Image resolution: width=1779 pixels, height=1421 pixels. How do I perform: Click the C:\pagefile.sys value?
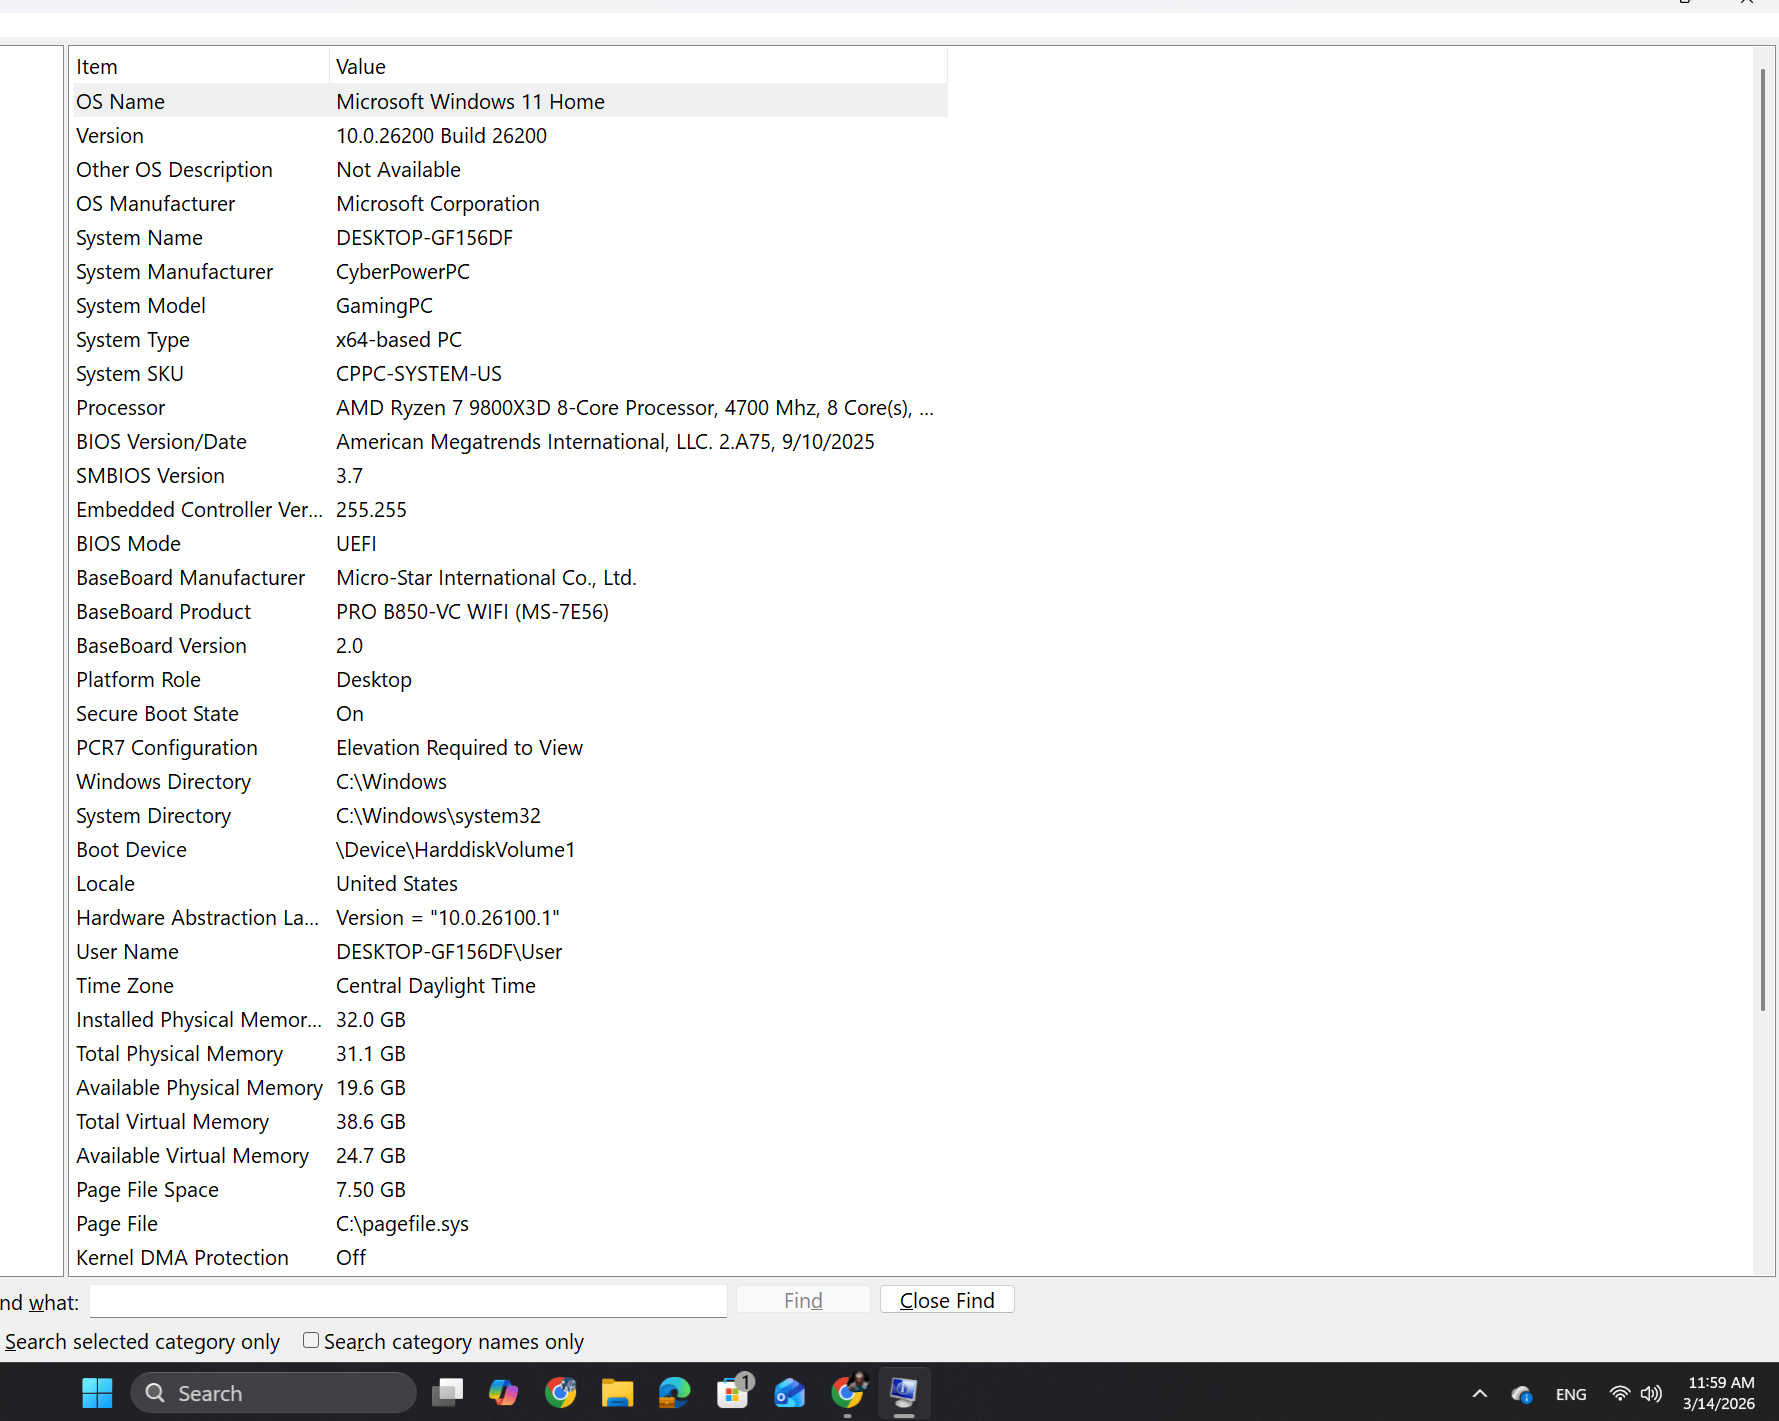point(402,1224)
